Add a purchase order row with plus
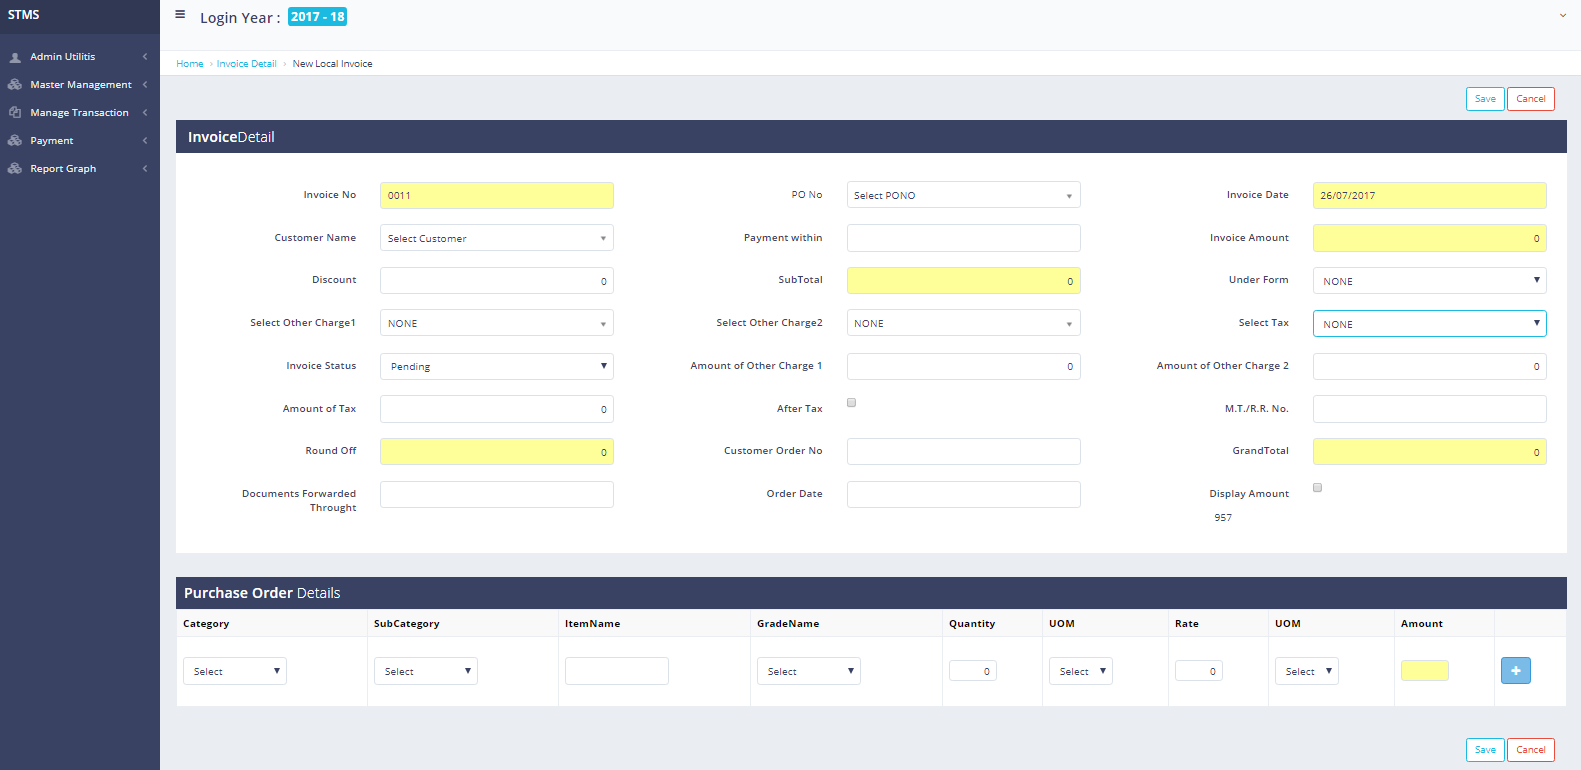Image resolution: width=1581 pixels, height=770 pixels. 1515,671
